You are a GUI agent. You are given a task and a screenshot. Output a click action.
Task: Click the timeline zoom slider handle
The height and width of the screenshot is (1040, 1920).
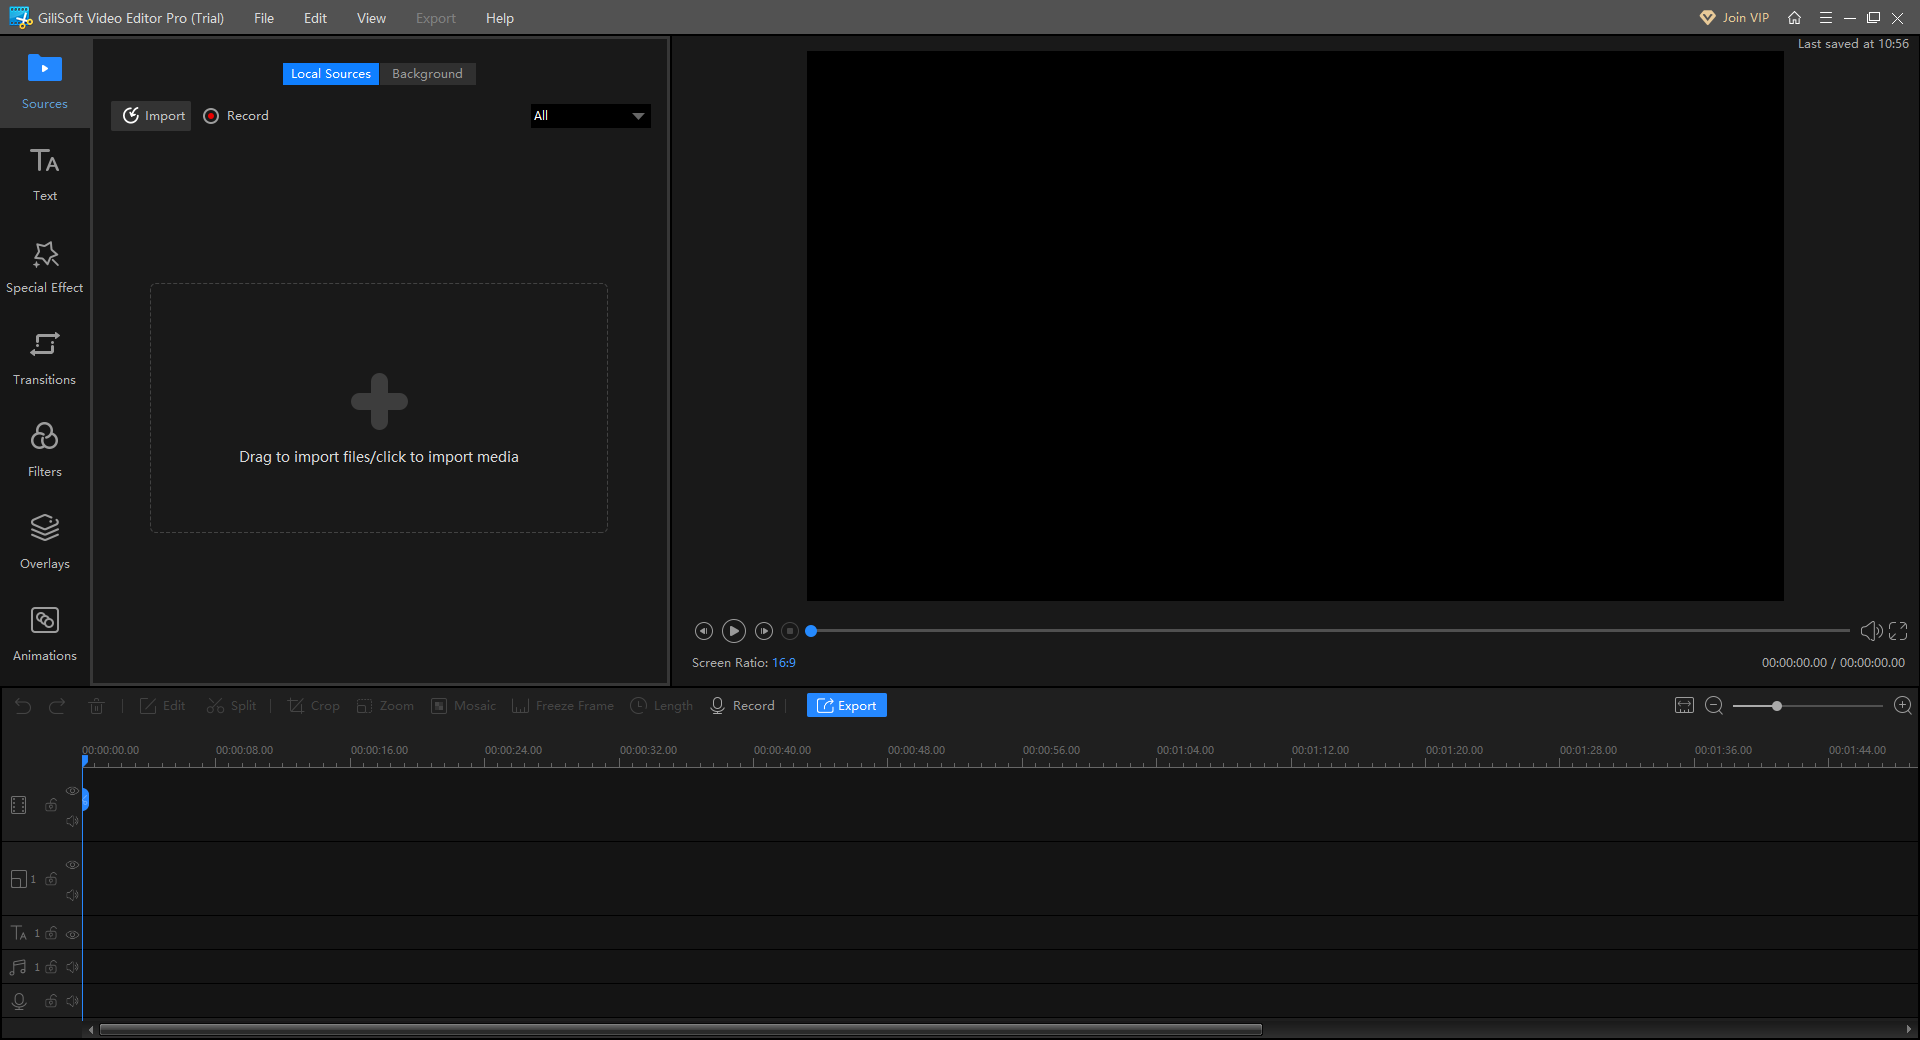click(x=1777, y=706)
